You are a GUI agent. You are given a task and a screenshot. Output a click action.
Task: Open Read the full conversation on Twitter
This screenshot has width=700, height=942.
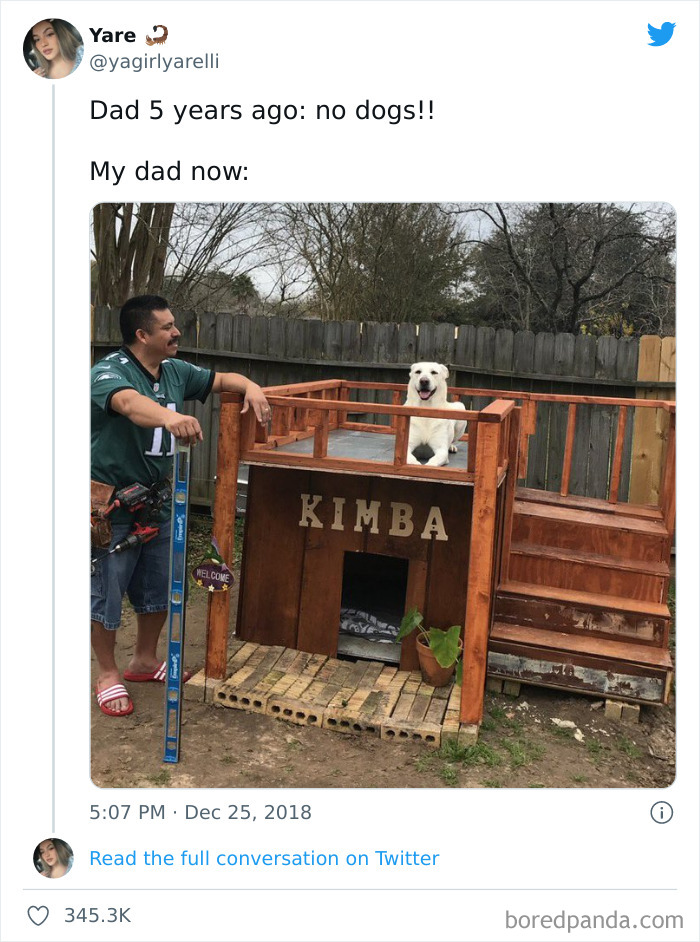pyautogui.click(x=265, y=858)
